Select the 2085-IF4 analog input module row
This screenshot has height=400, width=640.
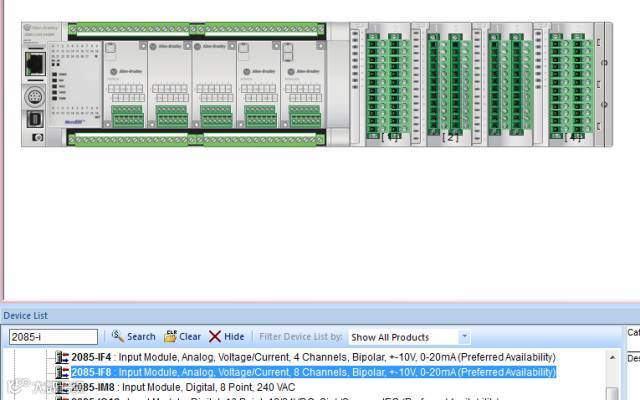313,357
